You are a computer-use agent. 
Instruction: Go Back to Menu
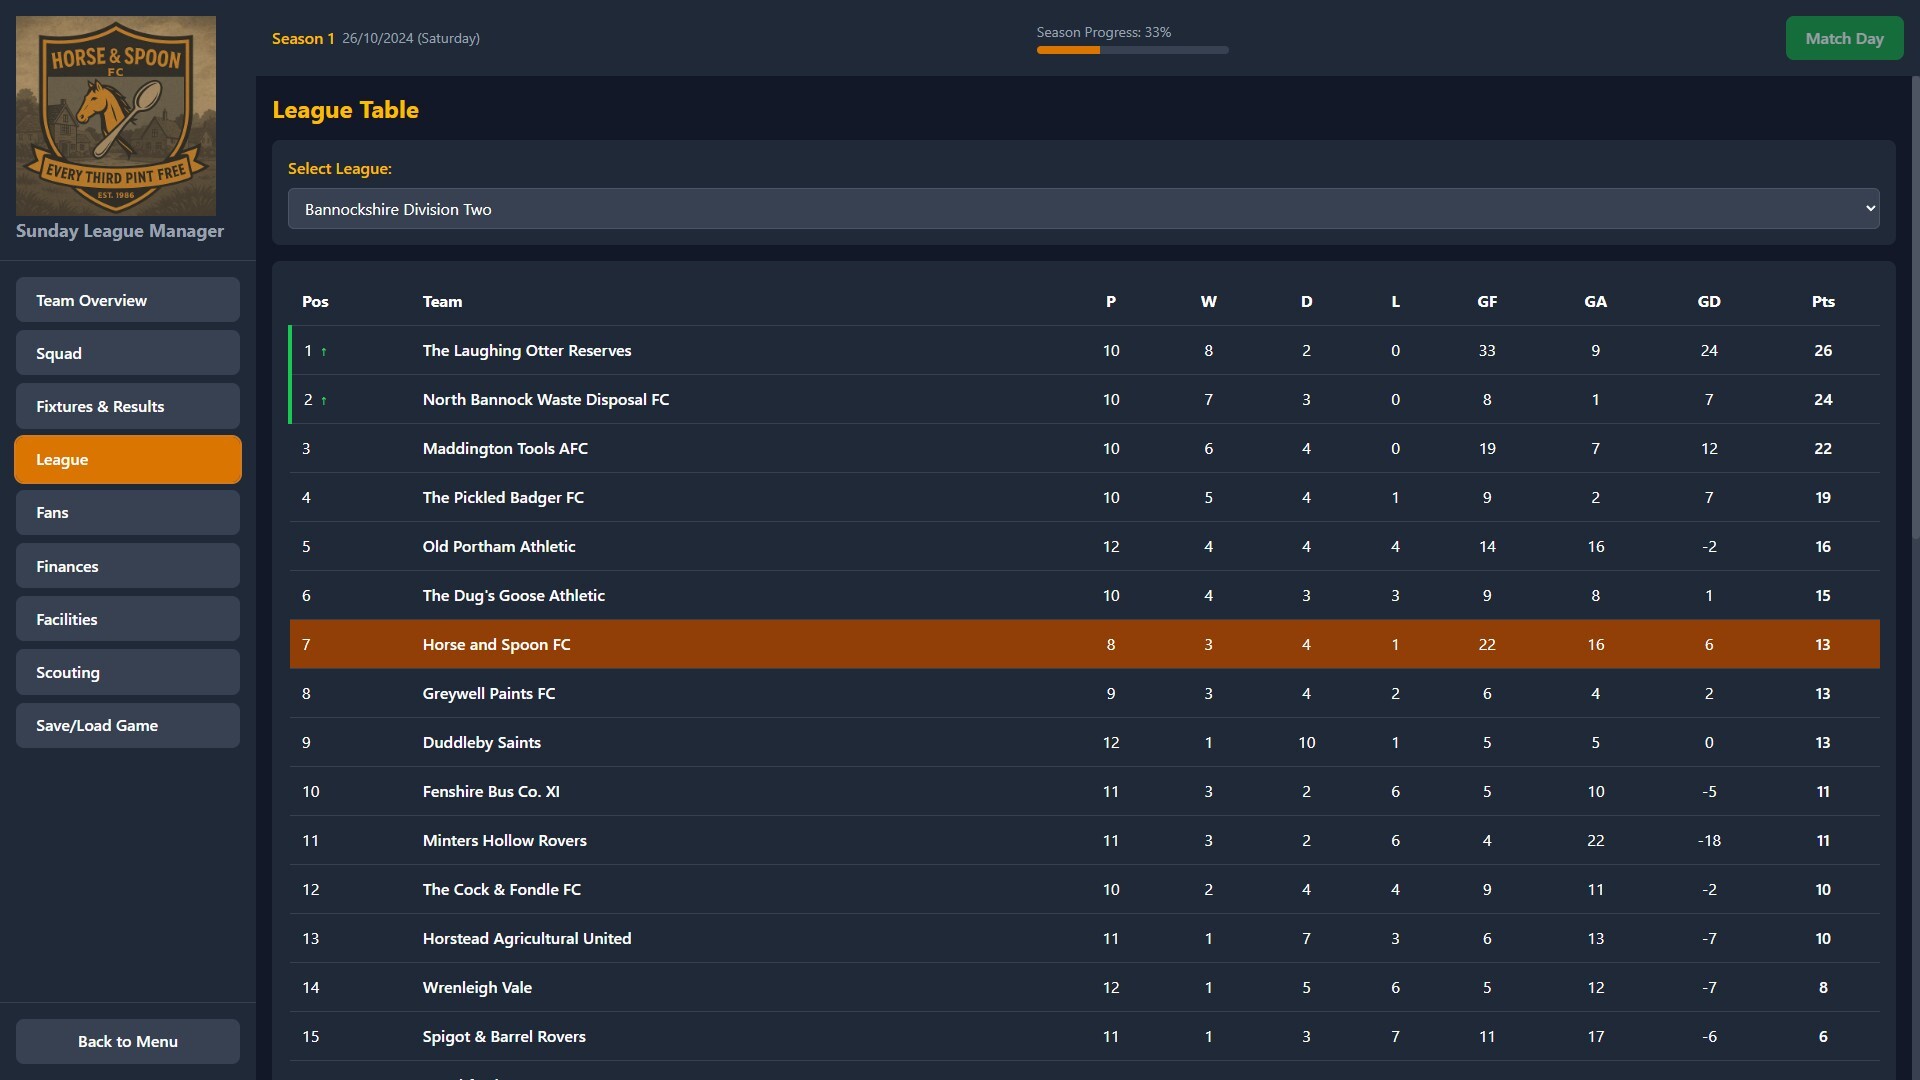coord(127,1041)
